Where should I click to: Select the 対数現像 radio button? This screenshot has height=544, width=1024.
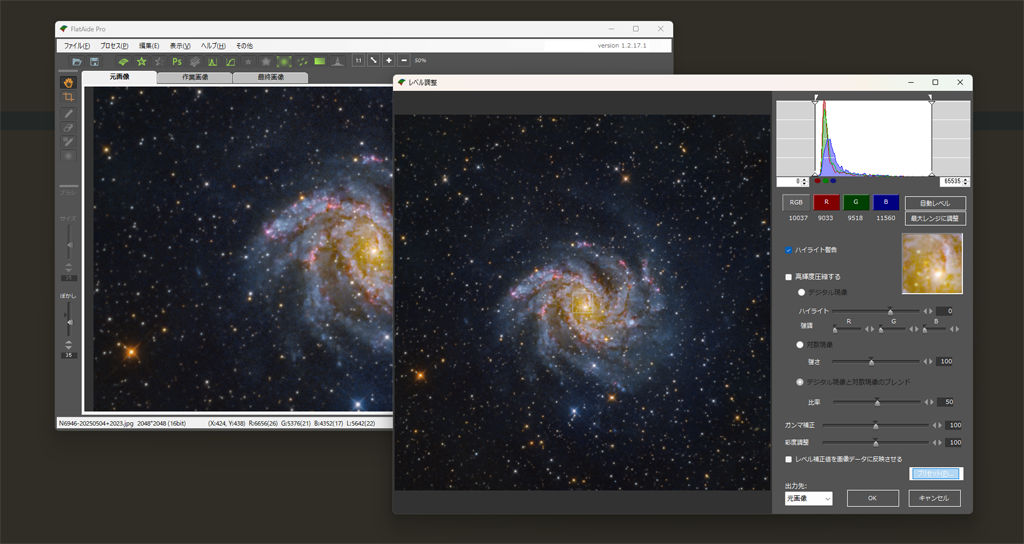[x=801, y=343]
